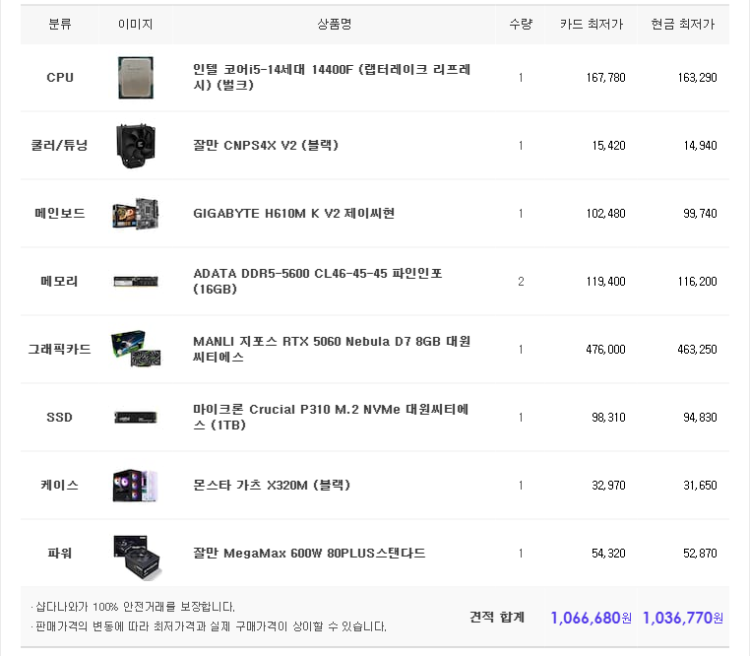Click the card total 1,066,680원

pyautogui.click(x=590, y=618)
